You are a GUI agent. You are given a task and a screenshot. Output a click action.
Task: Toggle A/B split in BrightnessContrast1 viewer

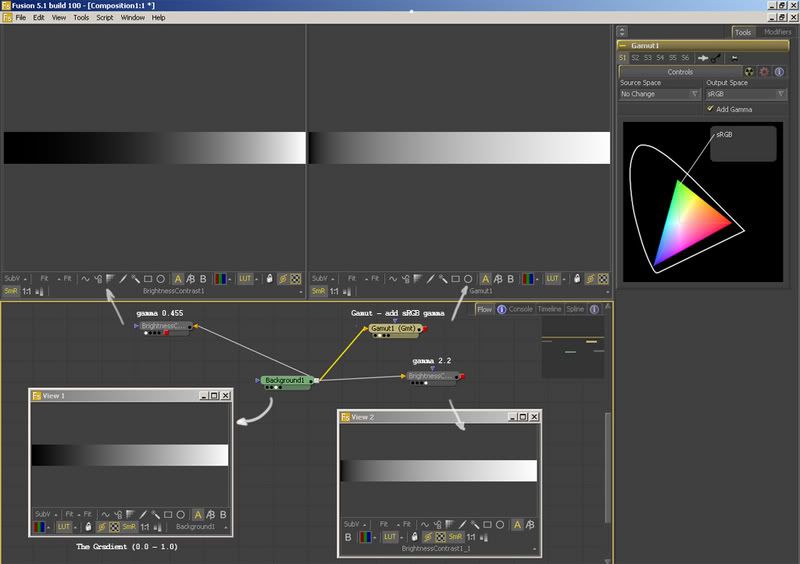pyautogui.click(x=190, y=279)
